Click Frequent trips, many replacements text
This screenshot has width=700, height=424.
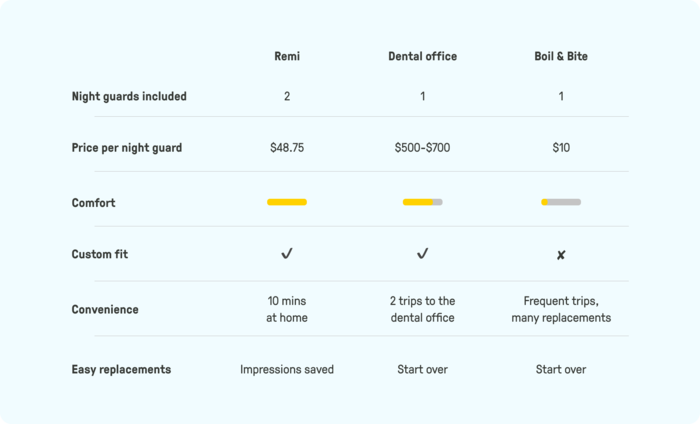pyautogui.click(x=561, y=309)
